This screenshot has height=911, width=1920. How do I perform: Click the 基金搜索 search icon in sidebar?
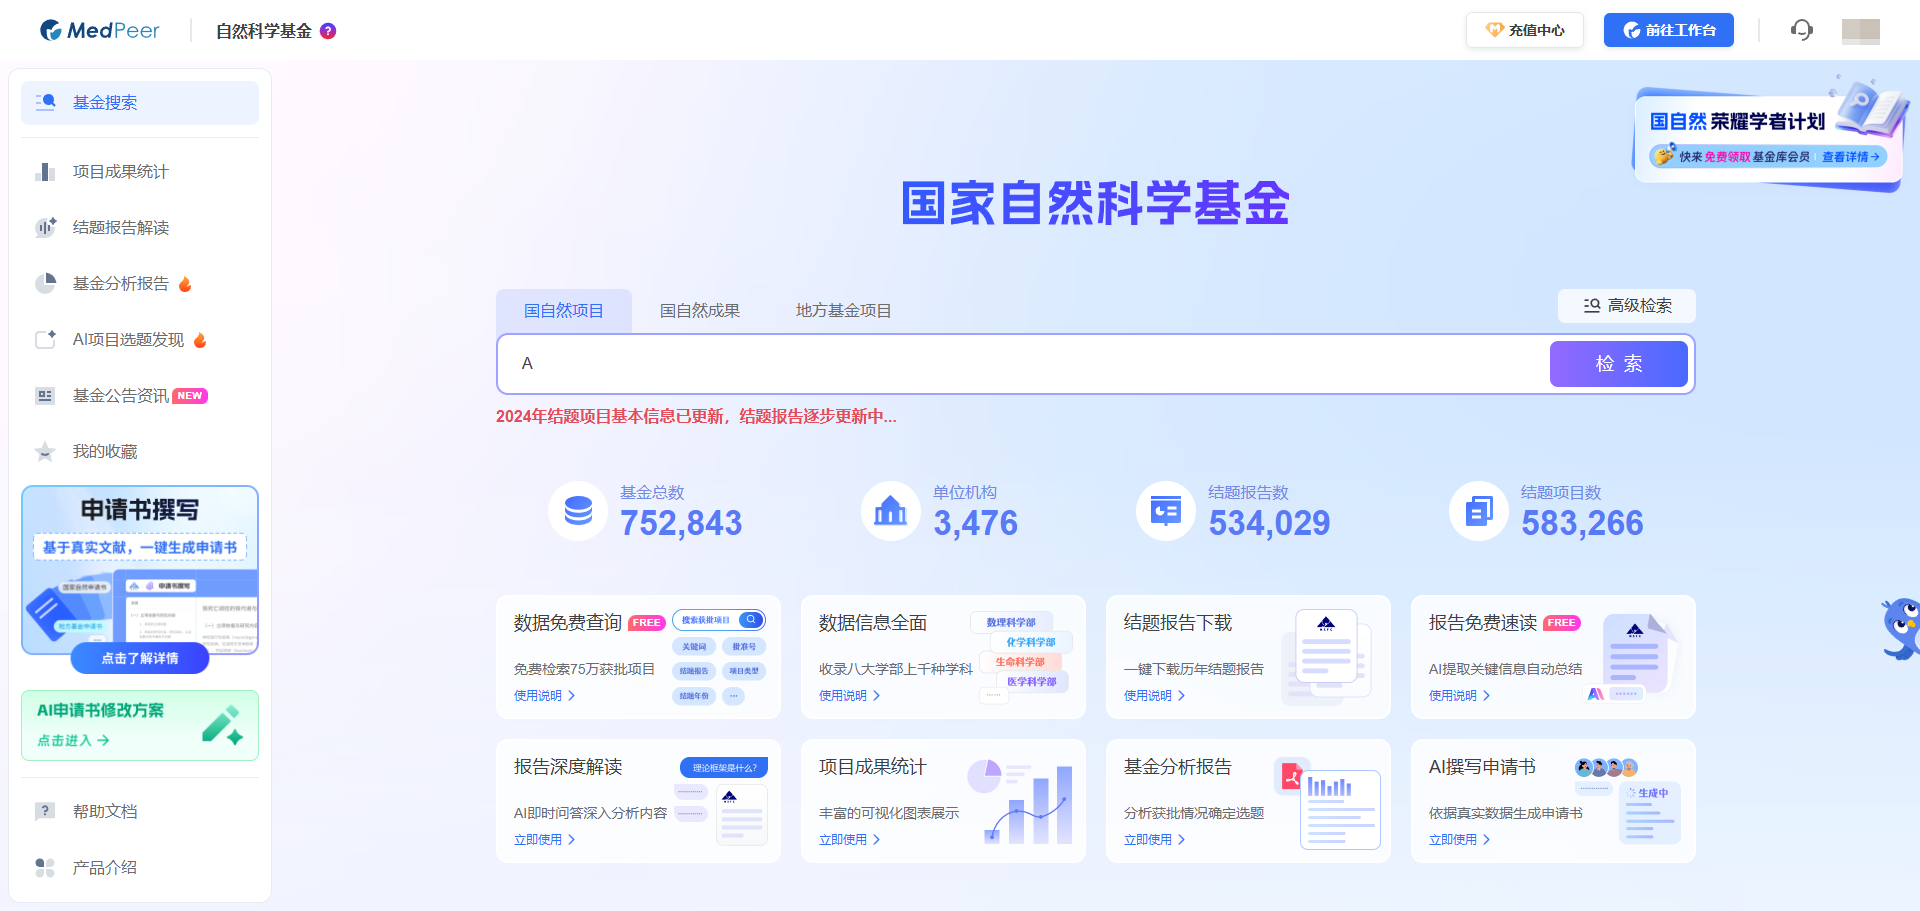tap(46, 102)
